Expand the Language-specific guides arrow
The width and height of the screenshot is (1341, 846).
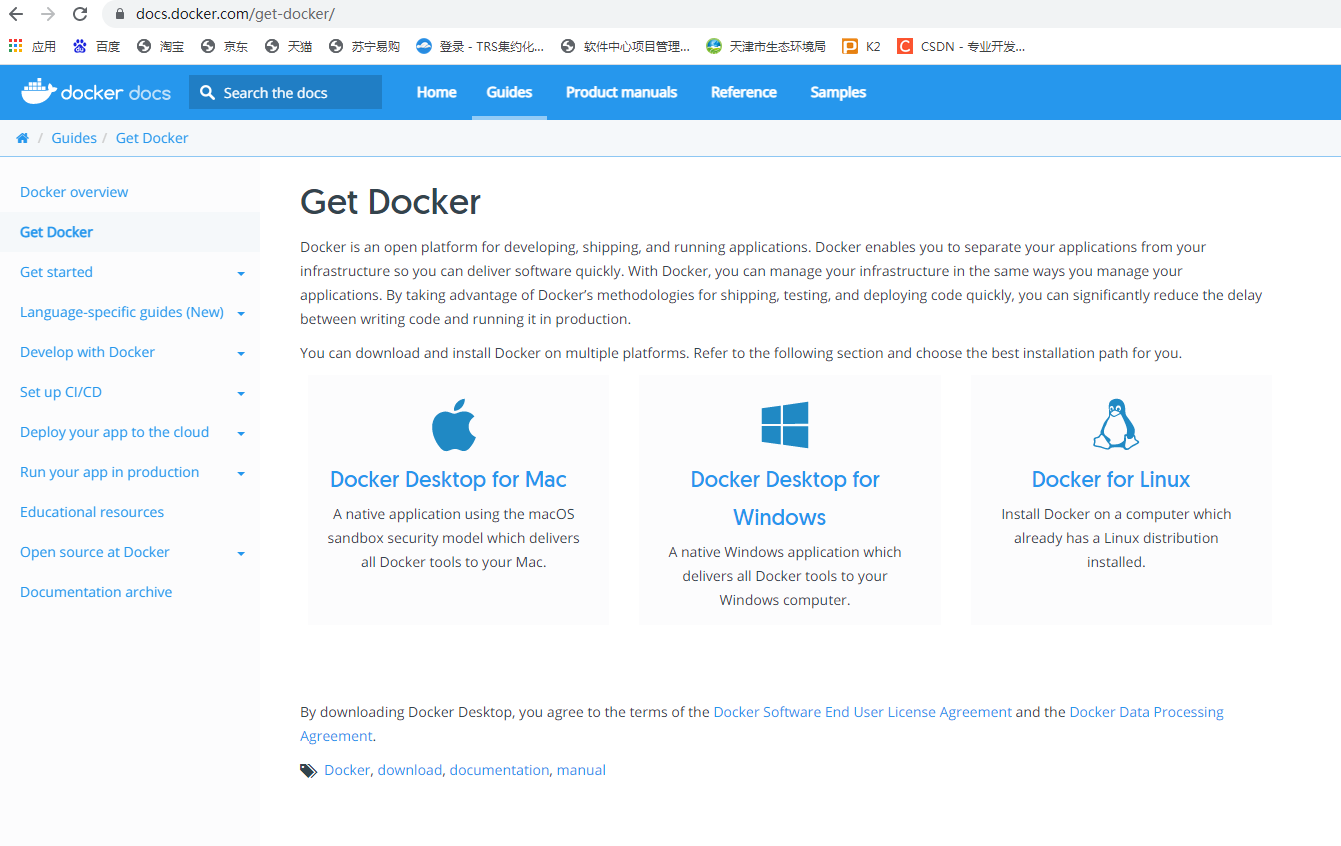241,313
